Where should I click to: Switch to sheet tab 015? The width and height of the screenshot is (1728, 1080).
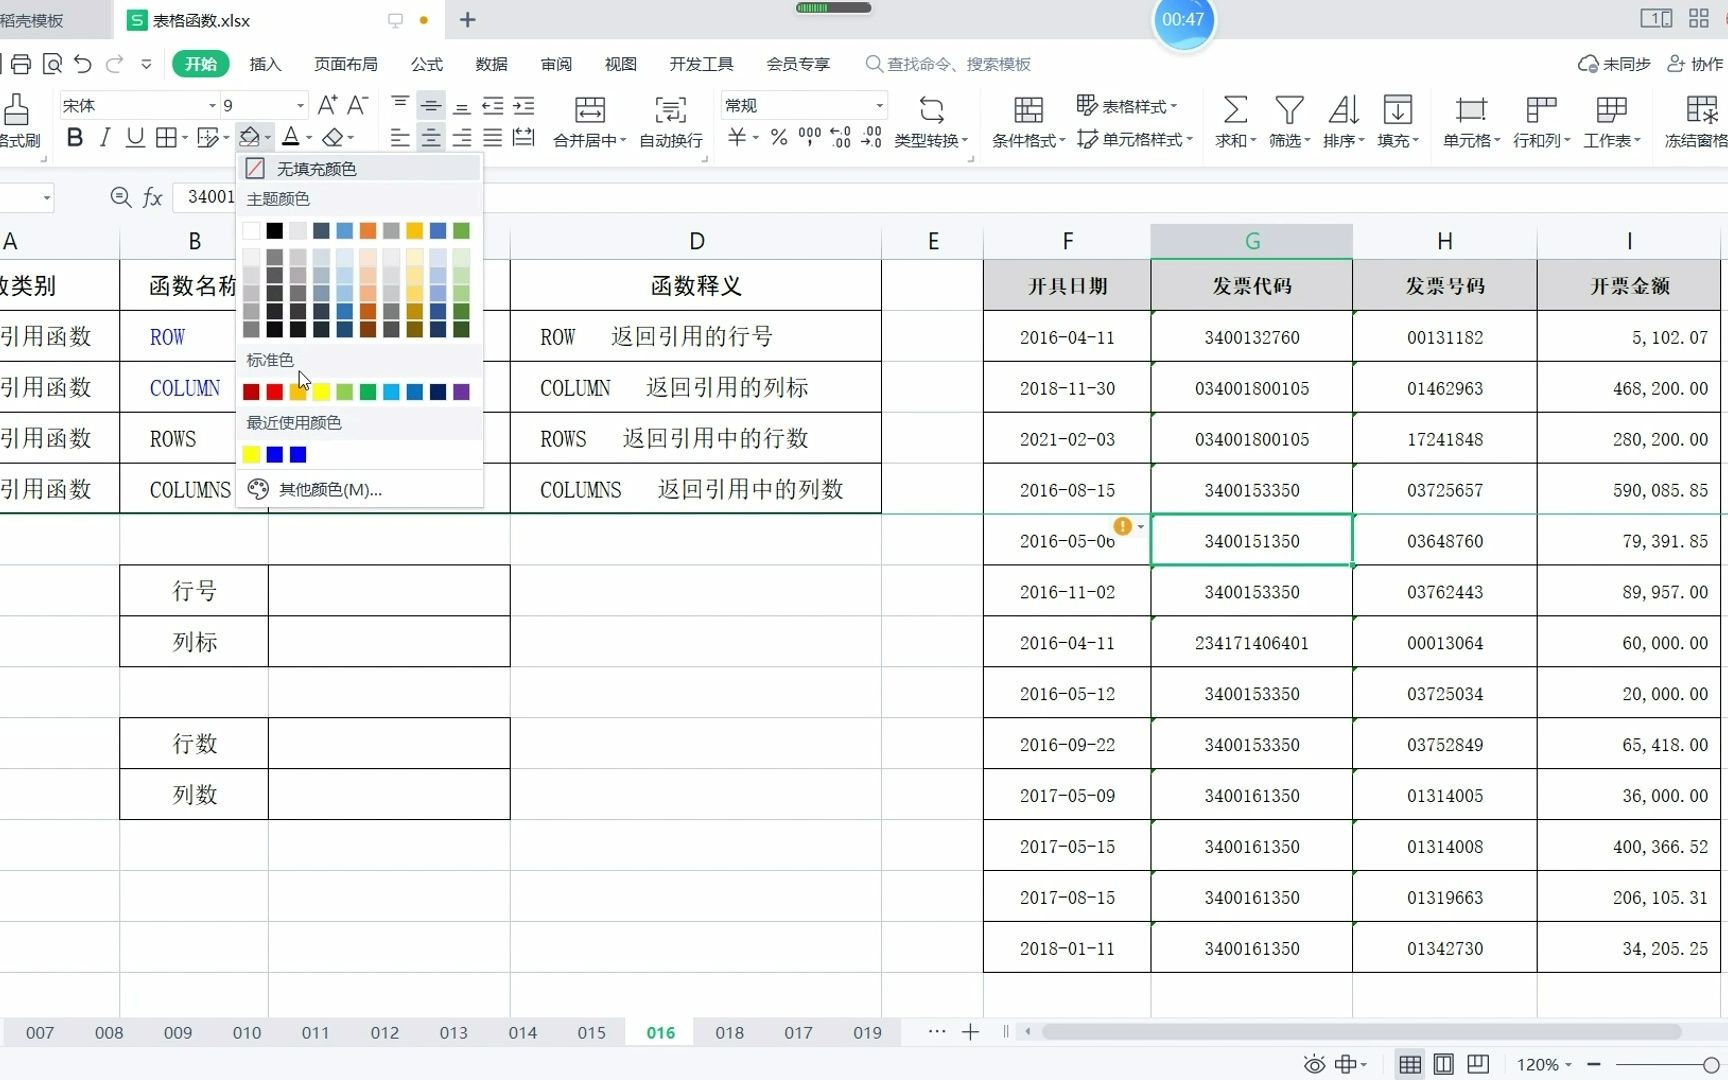pos(591,1032)
